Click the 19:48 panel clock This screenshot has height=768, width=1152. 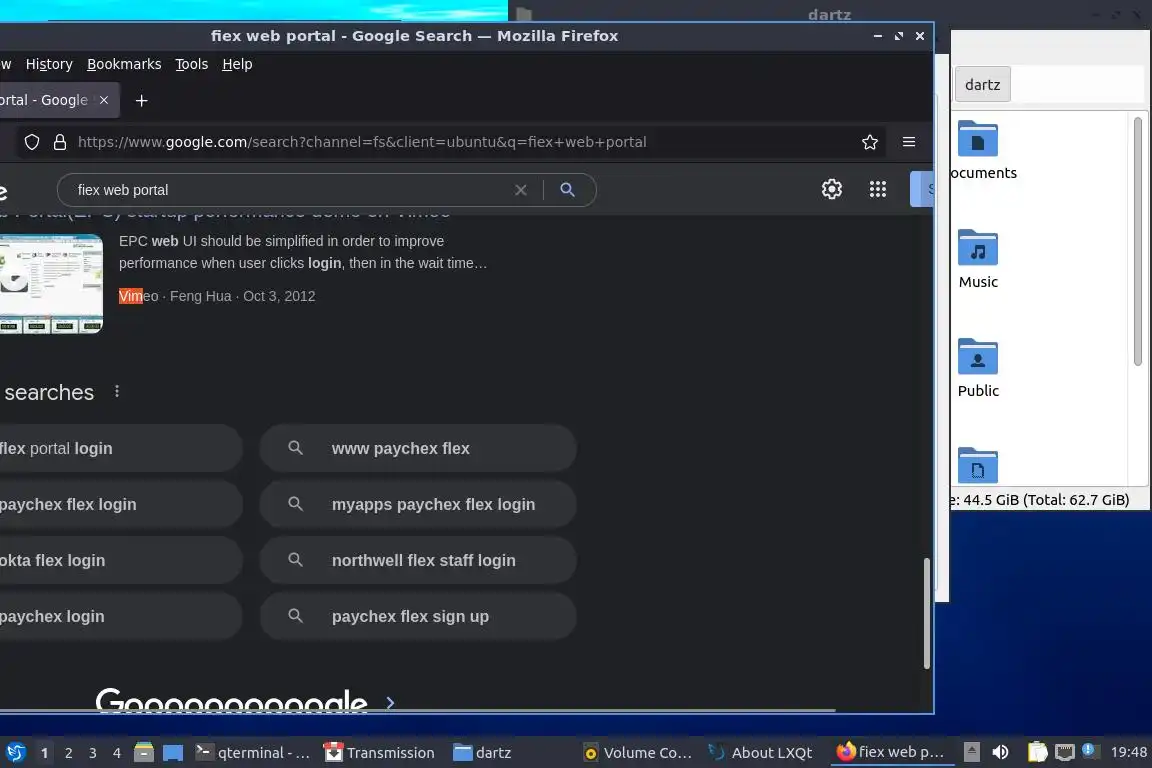[x=1128, y=752]
